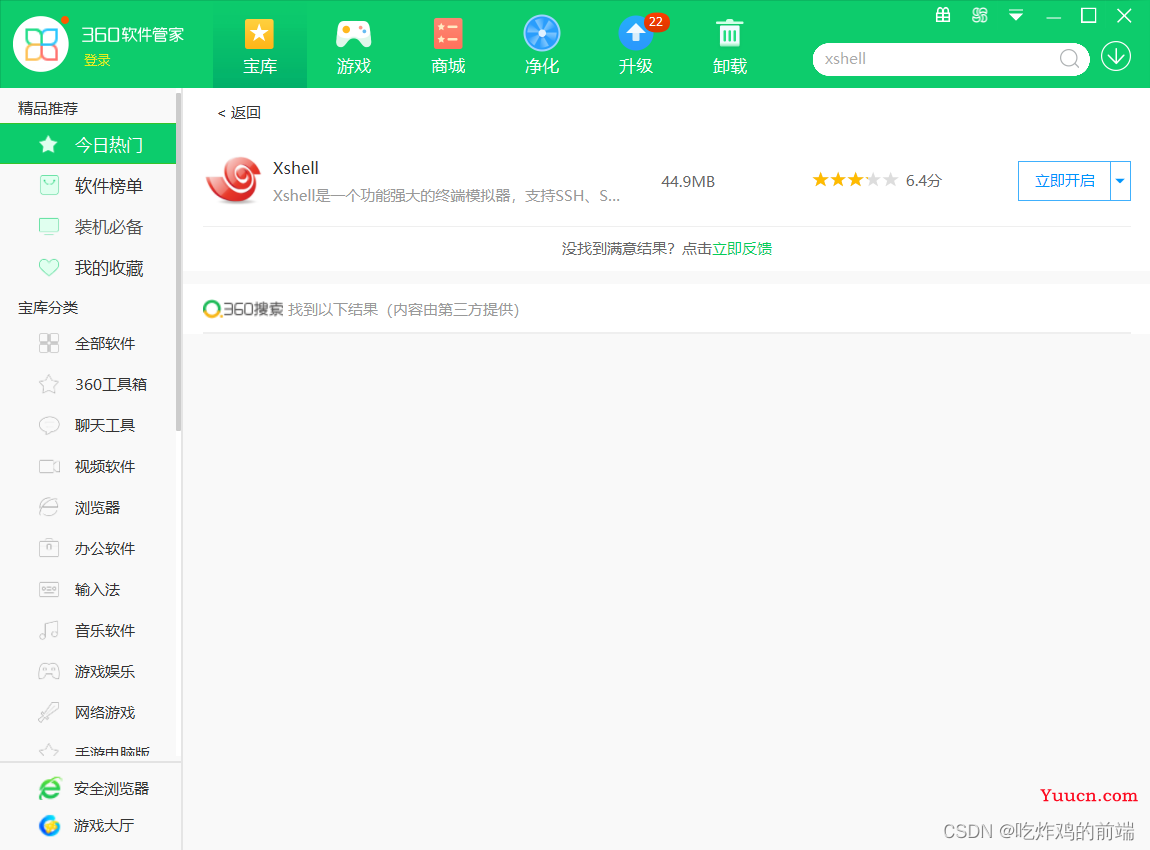Select the 360工具箱 category
Image resolution: width=1150 pixels, height=850 pixels.
(x=88, y=384)
